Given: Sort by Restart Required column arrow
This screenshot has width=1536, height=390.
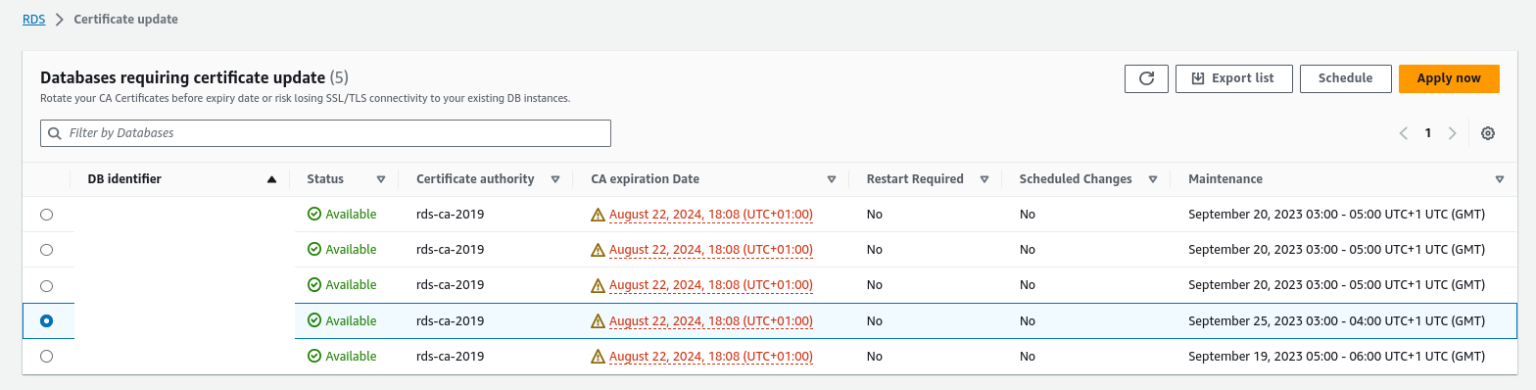Looking at the screenshot, I should point(984,180).
